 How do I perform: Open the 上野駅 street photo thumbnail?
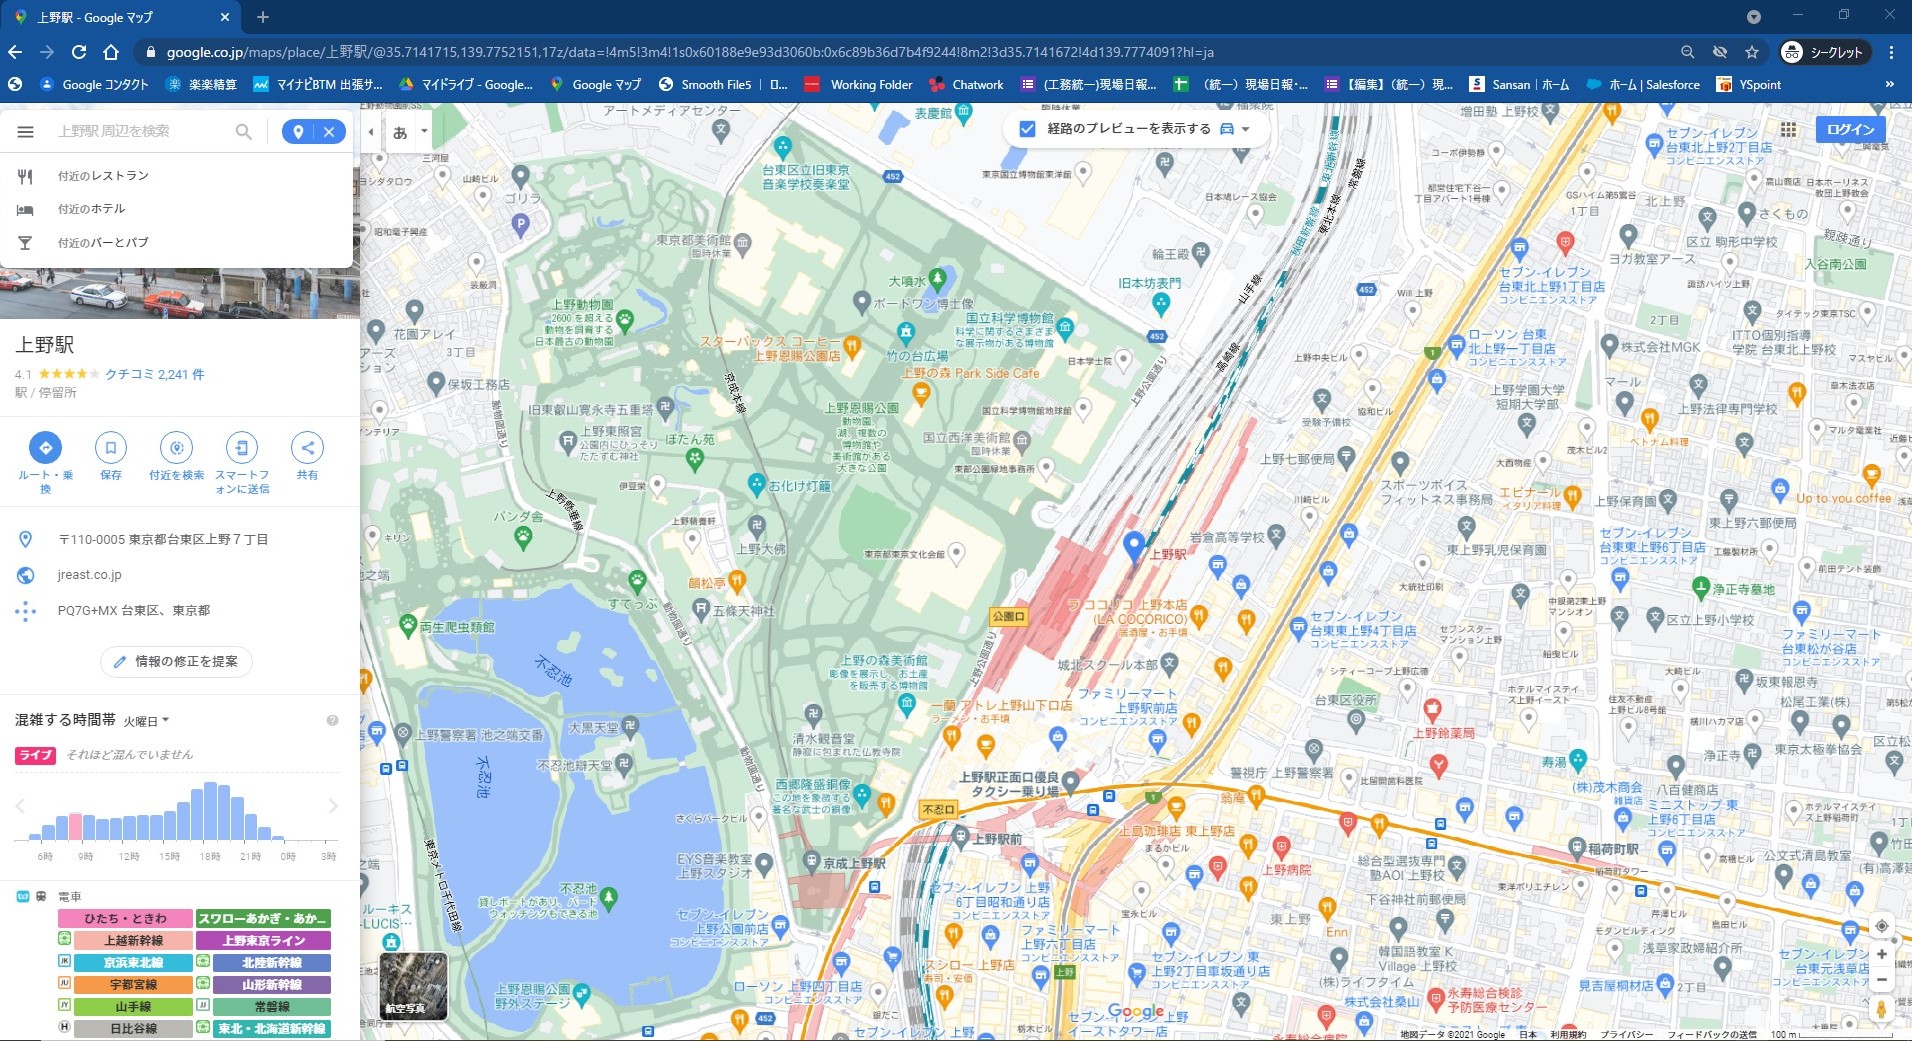[x=180, y=293]
